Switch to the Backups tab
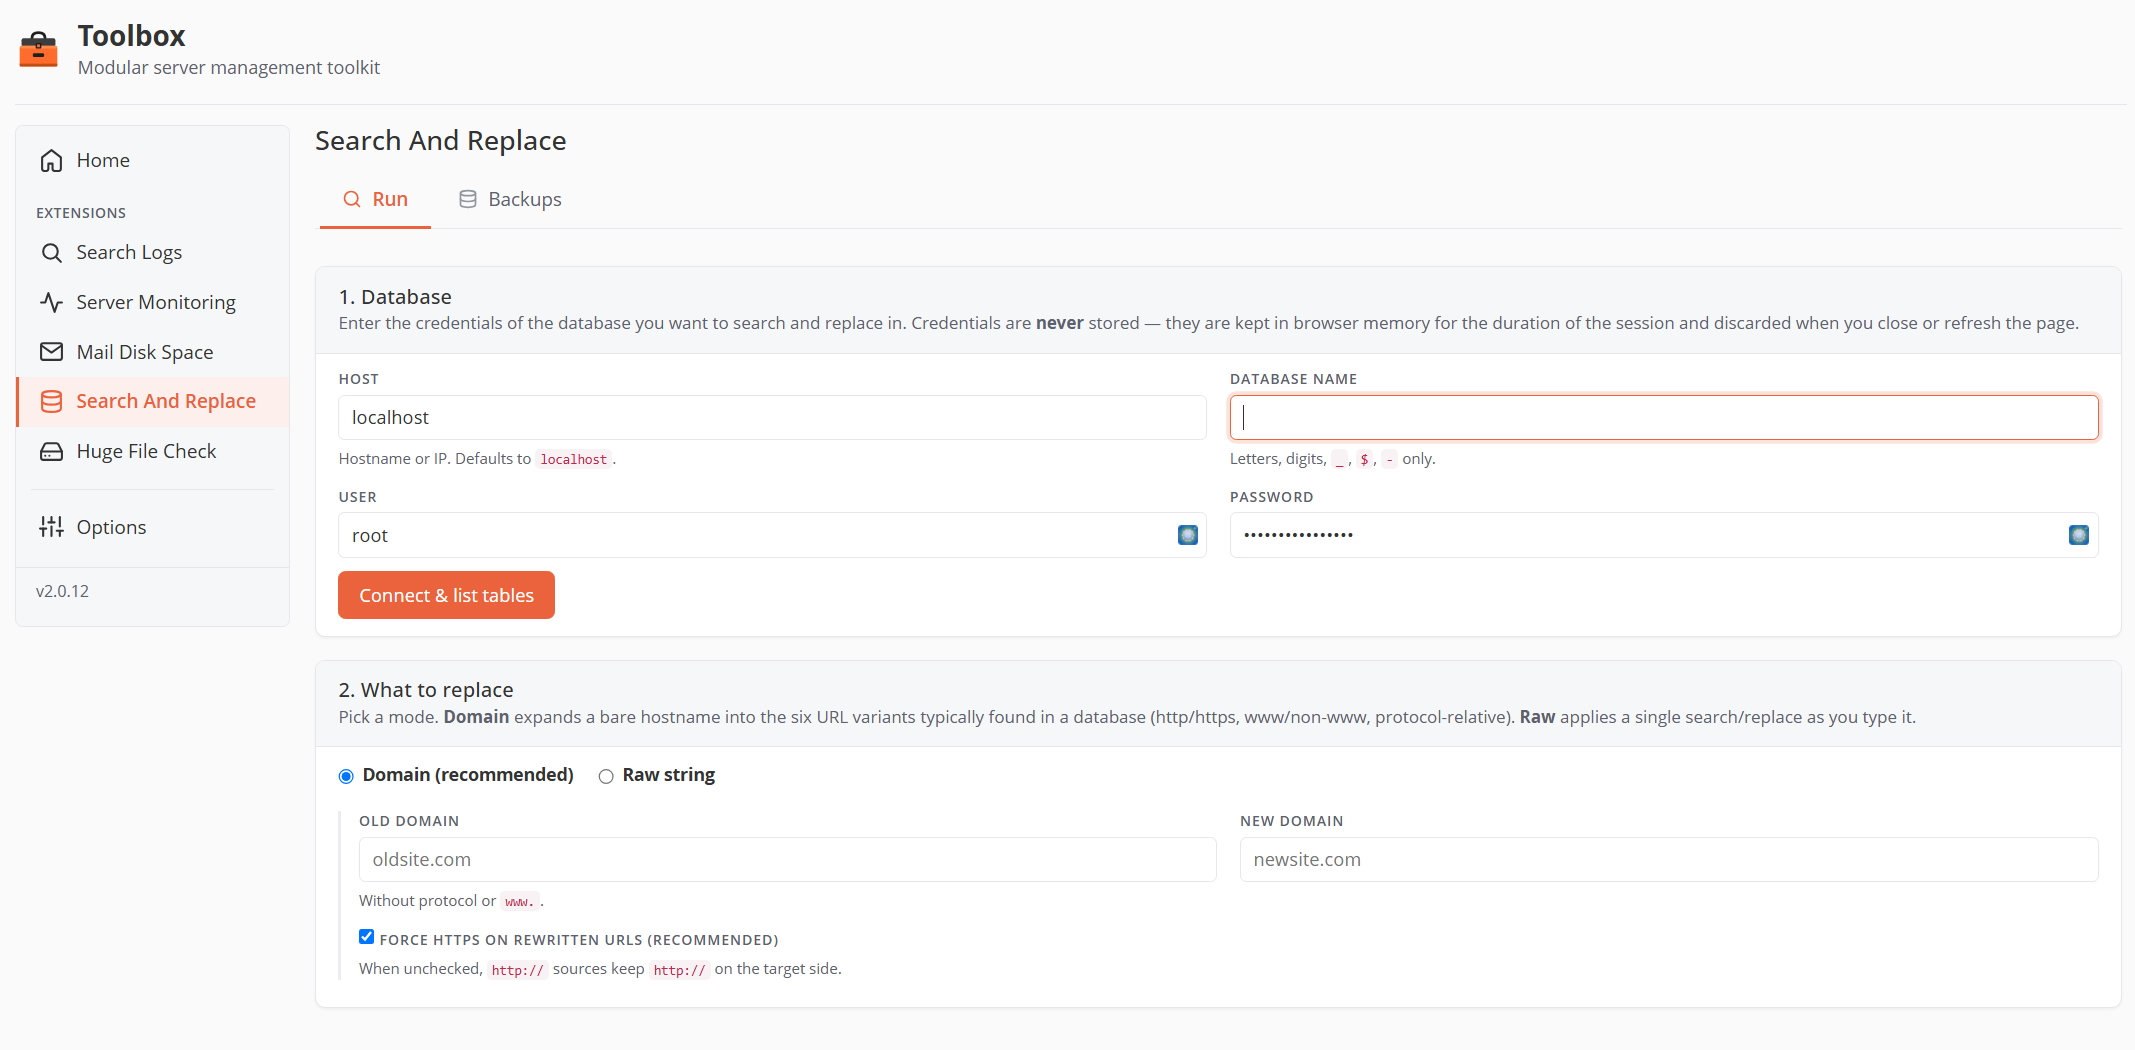 coord(510,199)
